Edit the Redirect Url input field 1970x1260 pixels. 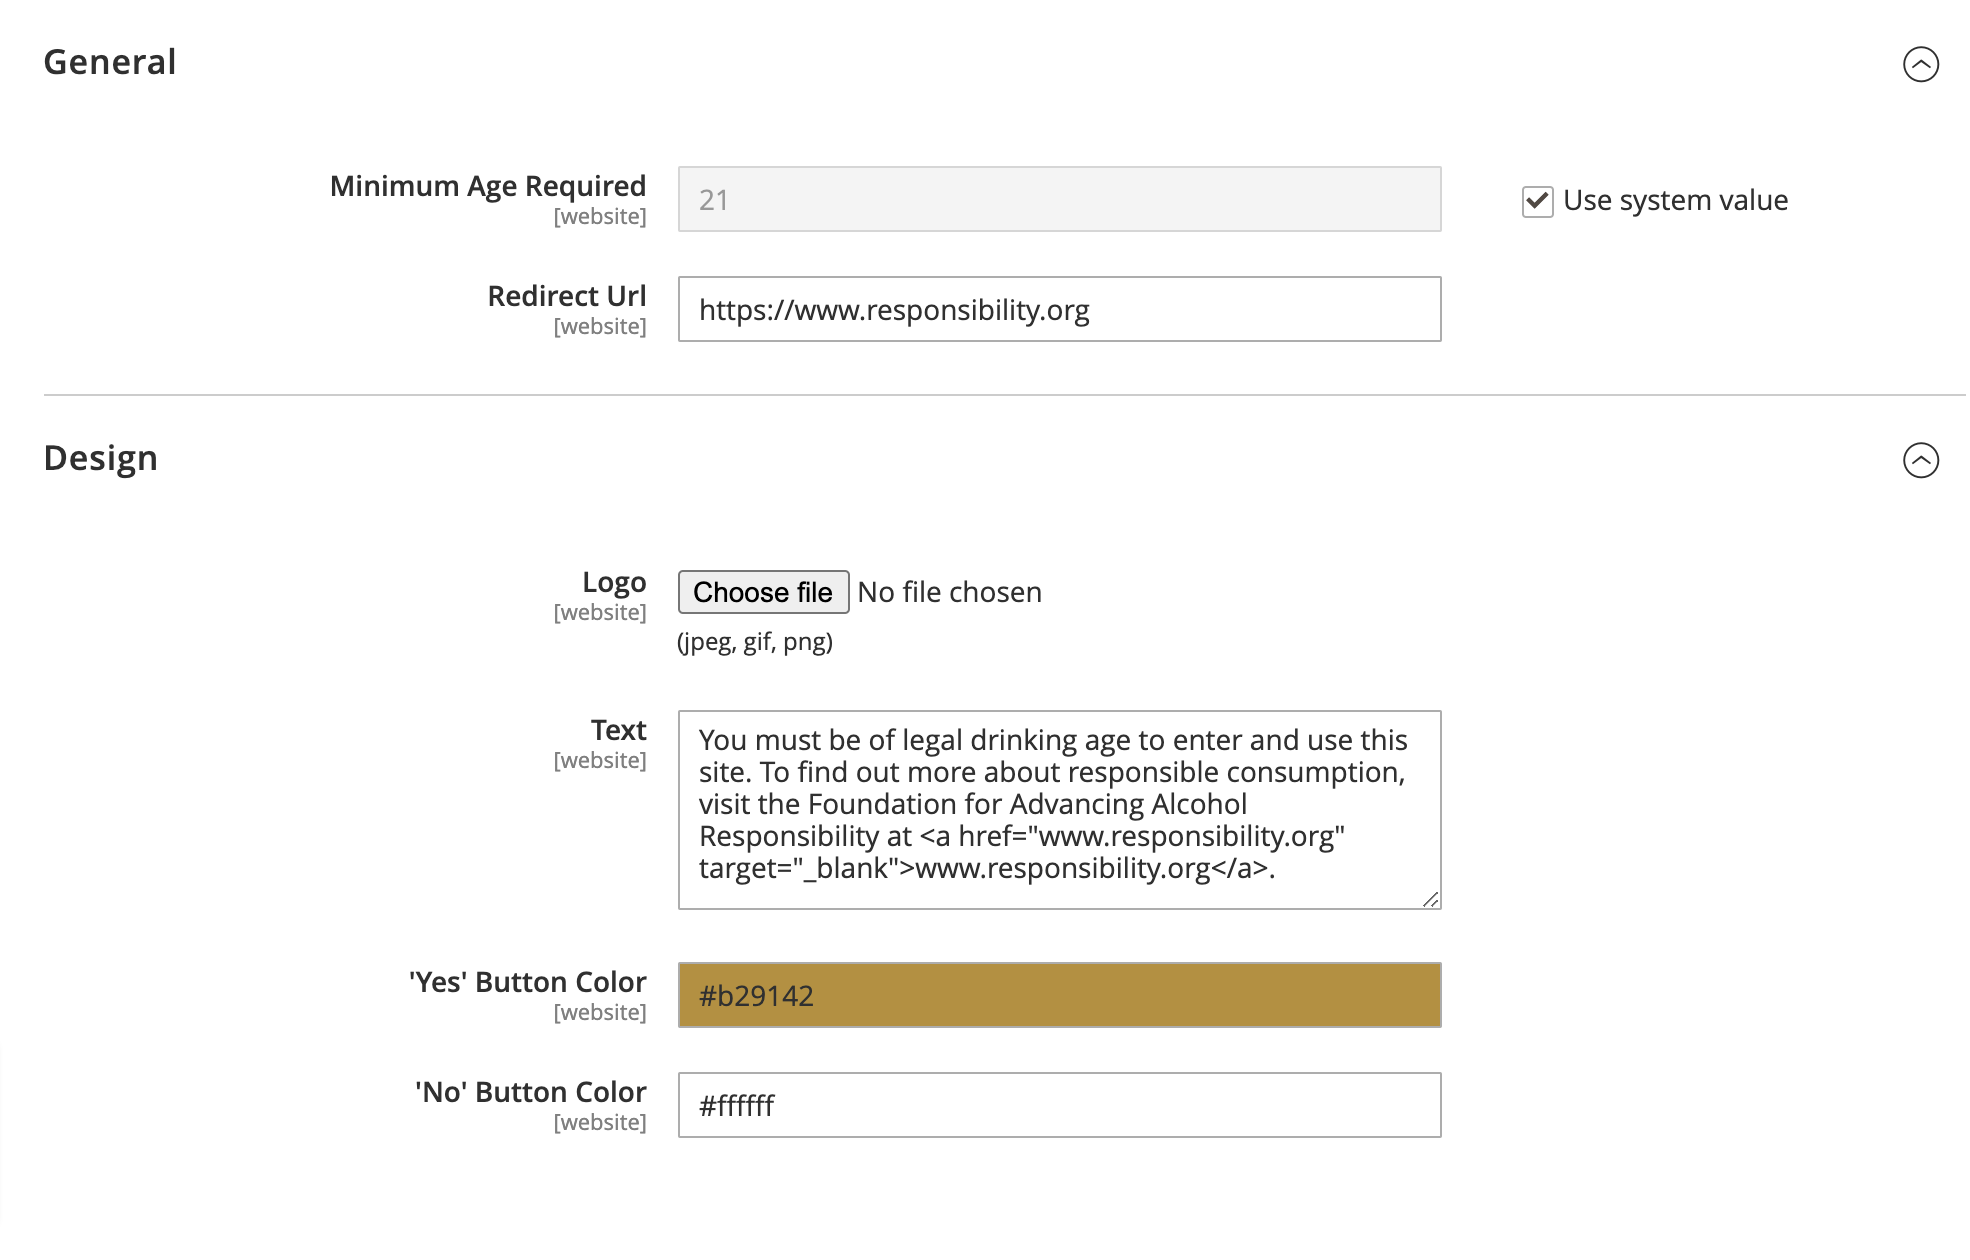pyautogui.click(x=1059, y=309)
